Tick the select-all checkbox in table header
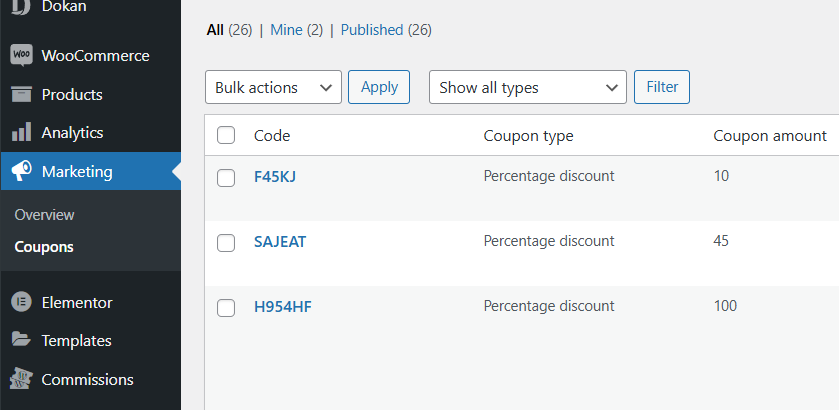The image size is (839, 410). pyautogui.click(x=226, y=136)
